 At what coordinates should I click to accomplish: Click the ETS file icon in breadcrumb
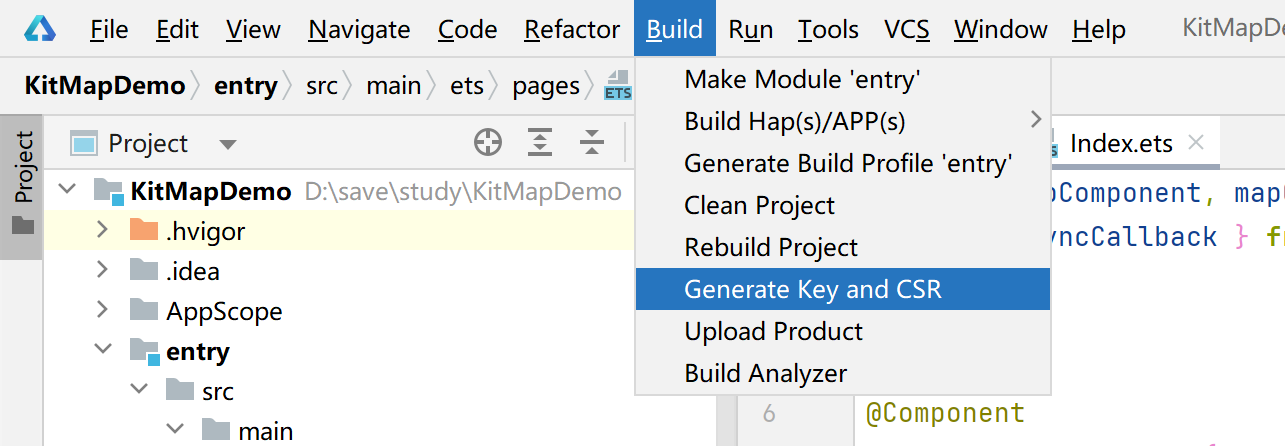point(618,86)
